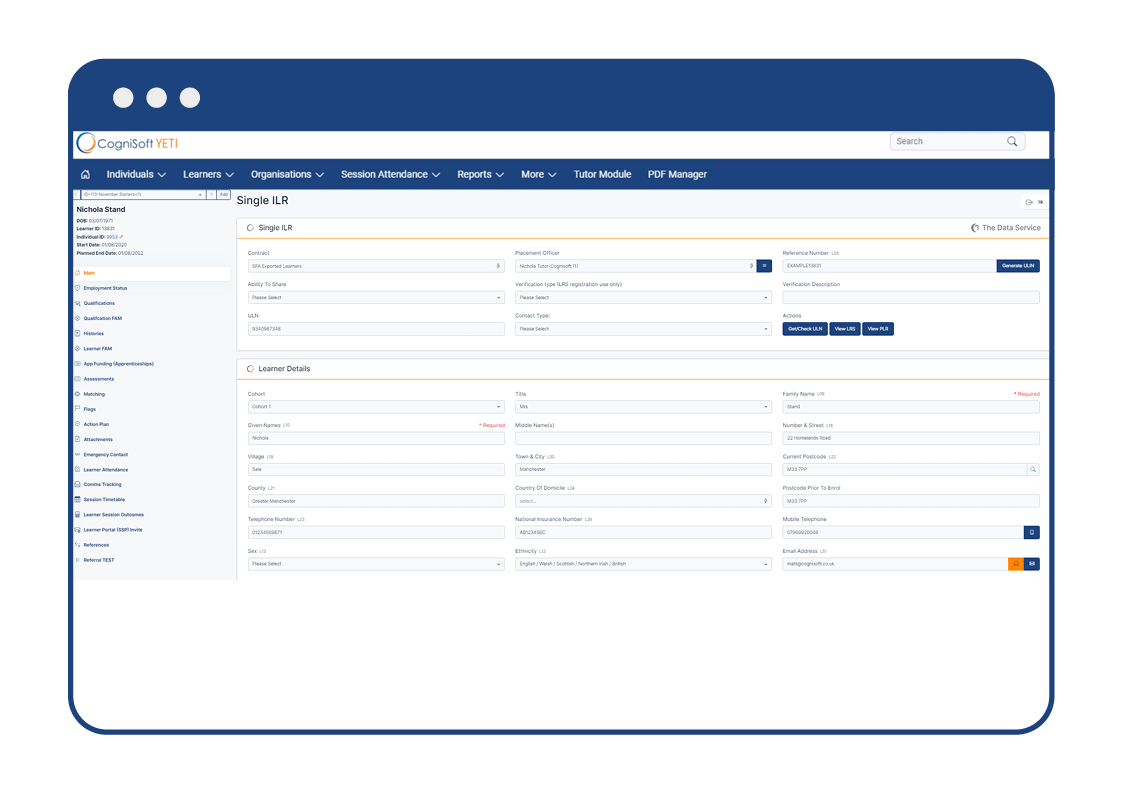Click the Get/Check ULN button
1123x794 pixels.
pyautogui.click(x=805, y=329)
